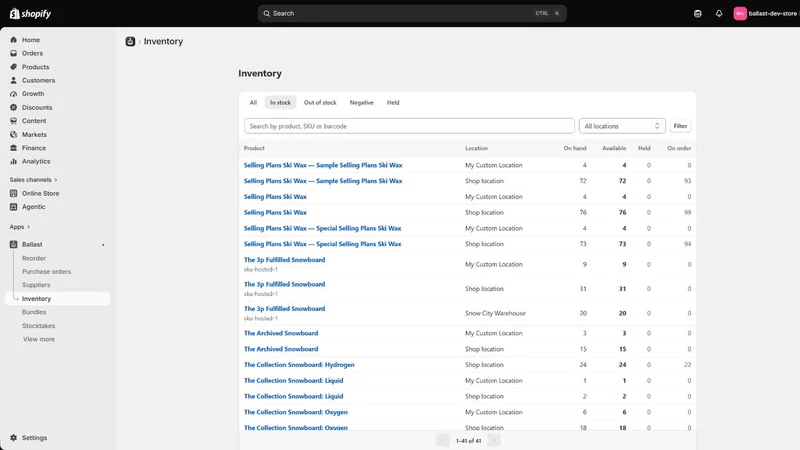Click the Agentic icon
This screenshot has height=450, width=800.
[x=14, y=207]
